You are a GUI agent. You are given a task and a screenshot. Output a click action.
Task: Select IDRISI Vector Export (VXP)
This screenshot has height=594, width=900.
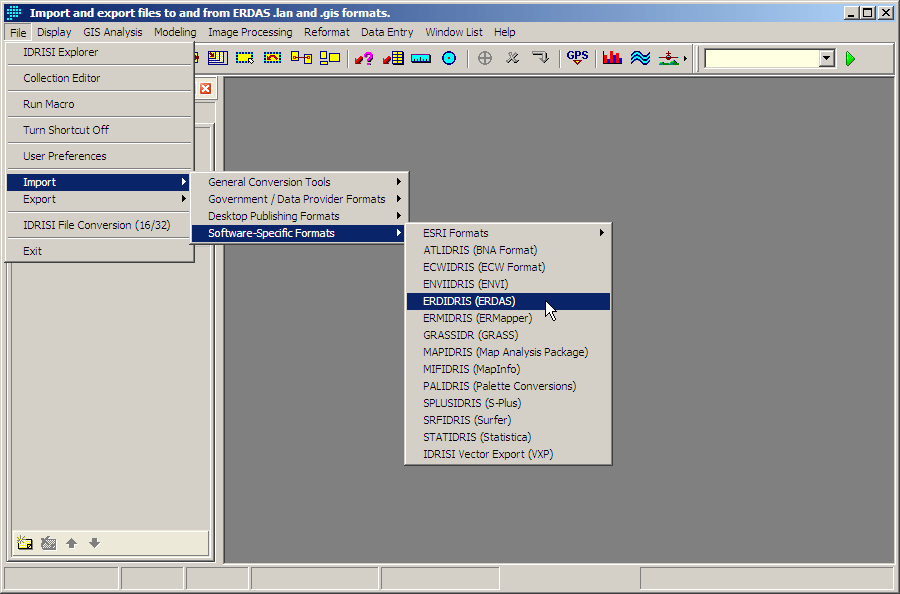(x=509, y=454)
